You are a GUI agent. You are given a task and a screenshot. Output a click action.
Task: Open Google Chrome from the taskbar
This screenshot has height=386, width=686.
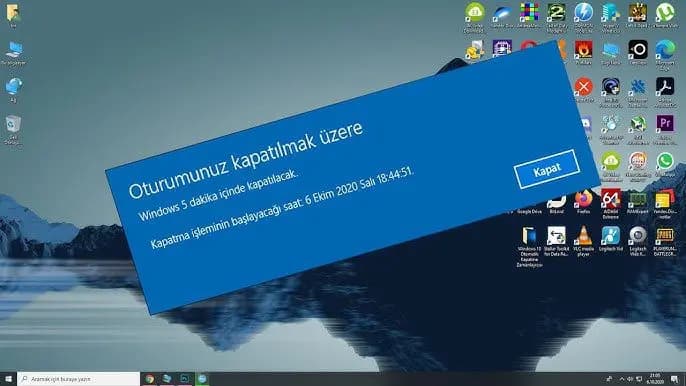[150, 379]
